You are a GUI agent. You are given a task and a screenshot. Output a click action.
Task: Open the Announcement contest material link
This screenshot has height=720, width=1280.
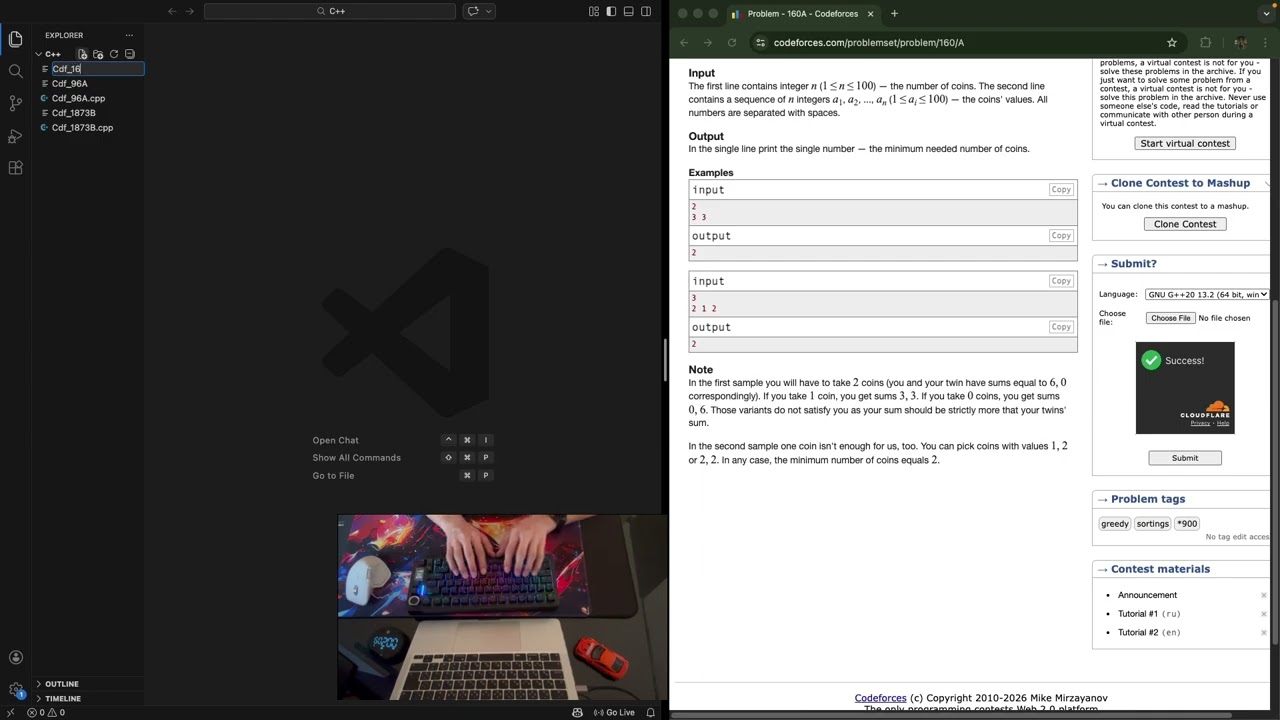coord(1147,595)
